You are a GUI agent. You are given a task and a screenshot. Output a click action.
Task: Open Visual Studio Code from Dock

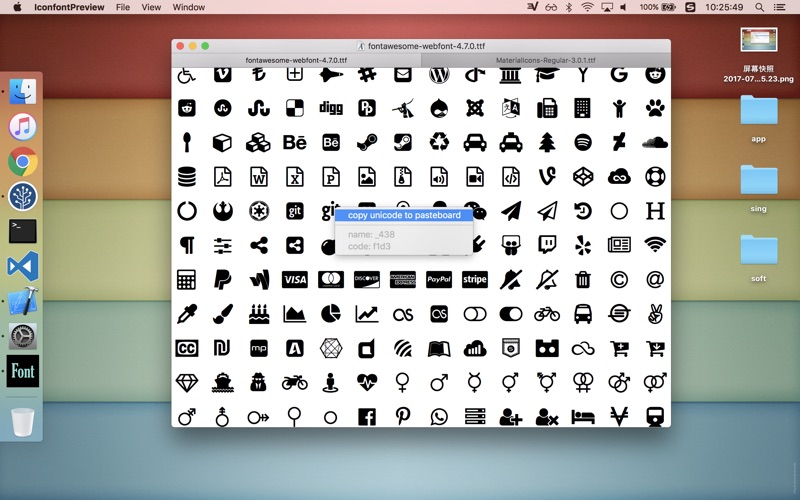click(22, 266)
